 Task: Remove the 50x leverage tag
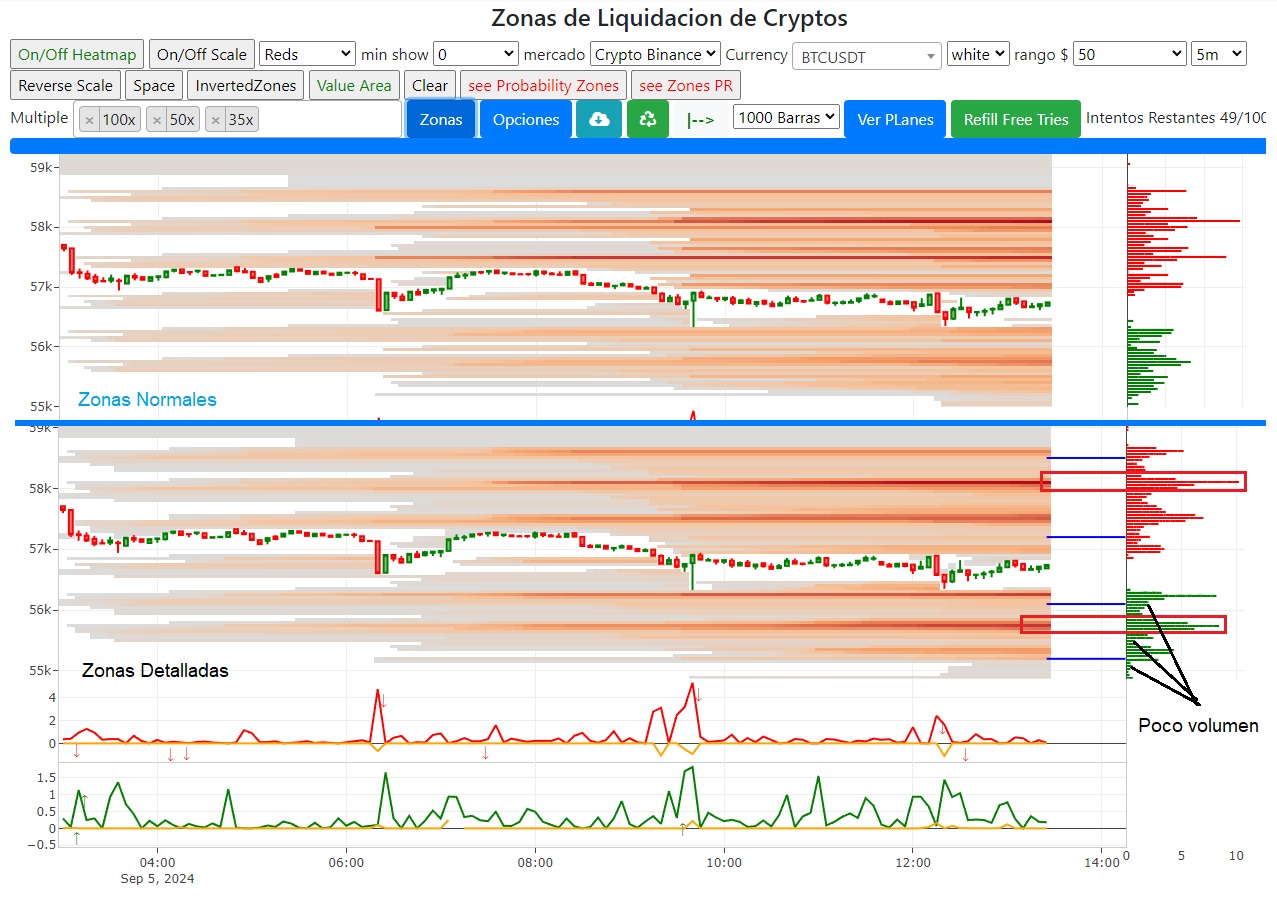(157, 120)
